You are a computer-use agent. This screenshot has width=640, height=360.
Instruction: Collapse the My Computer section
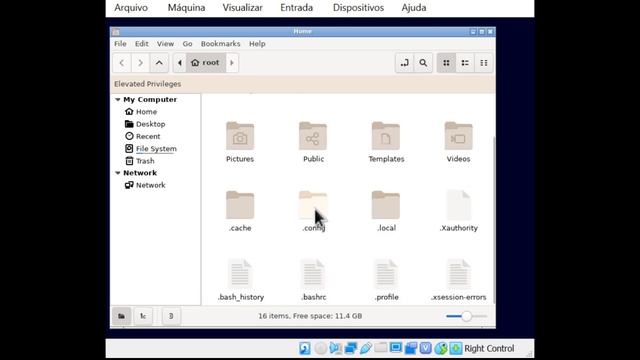(x=118, y=100)
